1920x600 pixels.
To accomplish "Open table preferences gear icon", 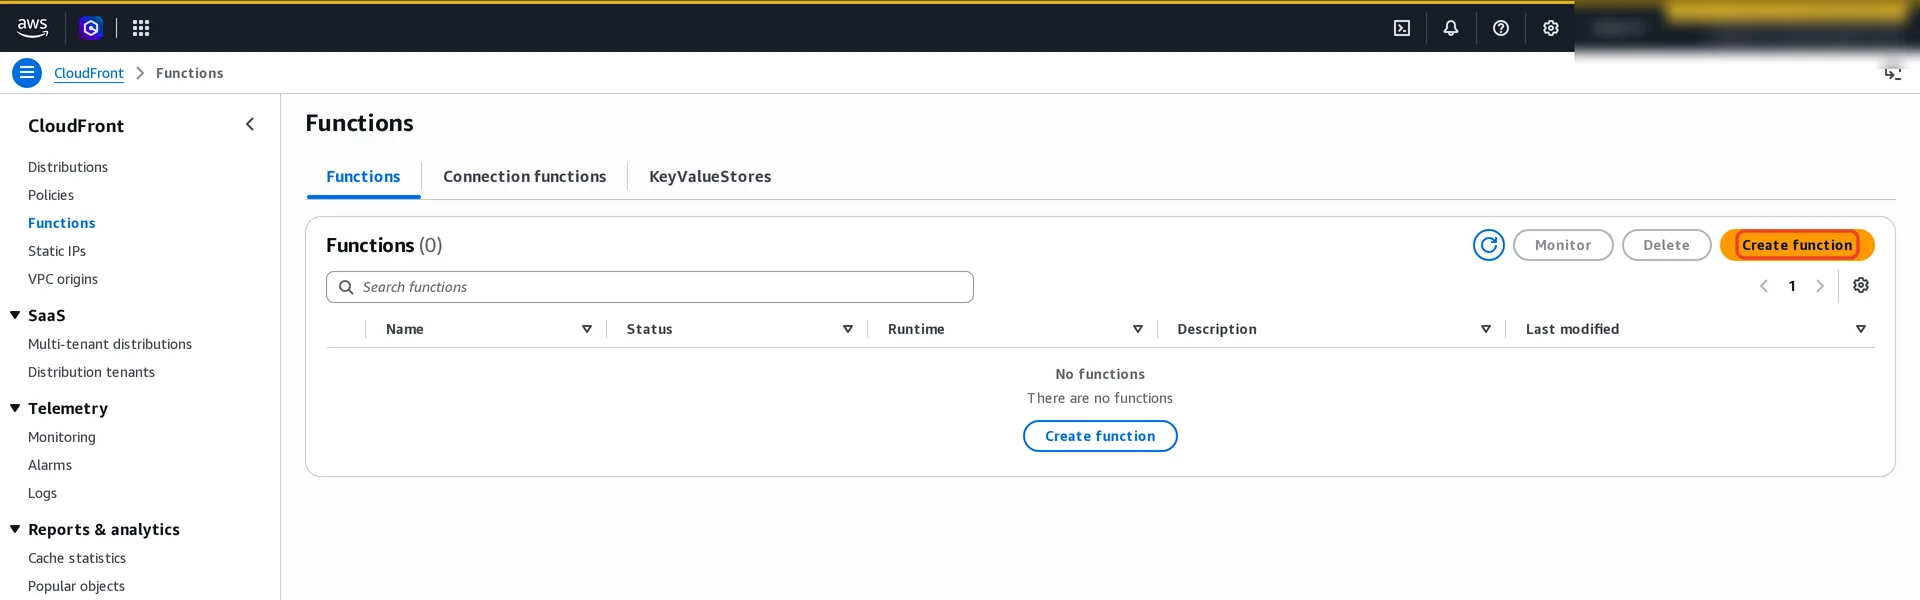I will pos(1861,286).
